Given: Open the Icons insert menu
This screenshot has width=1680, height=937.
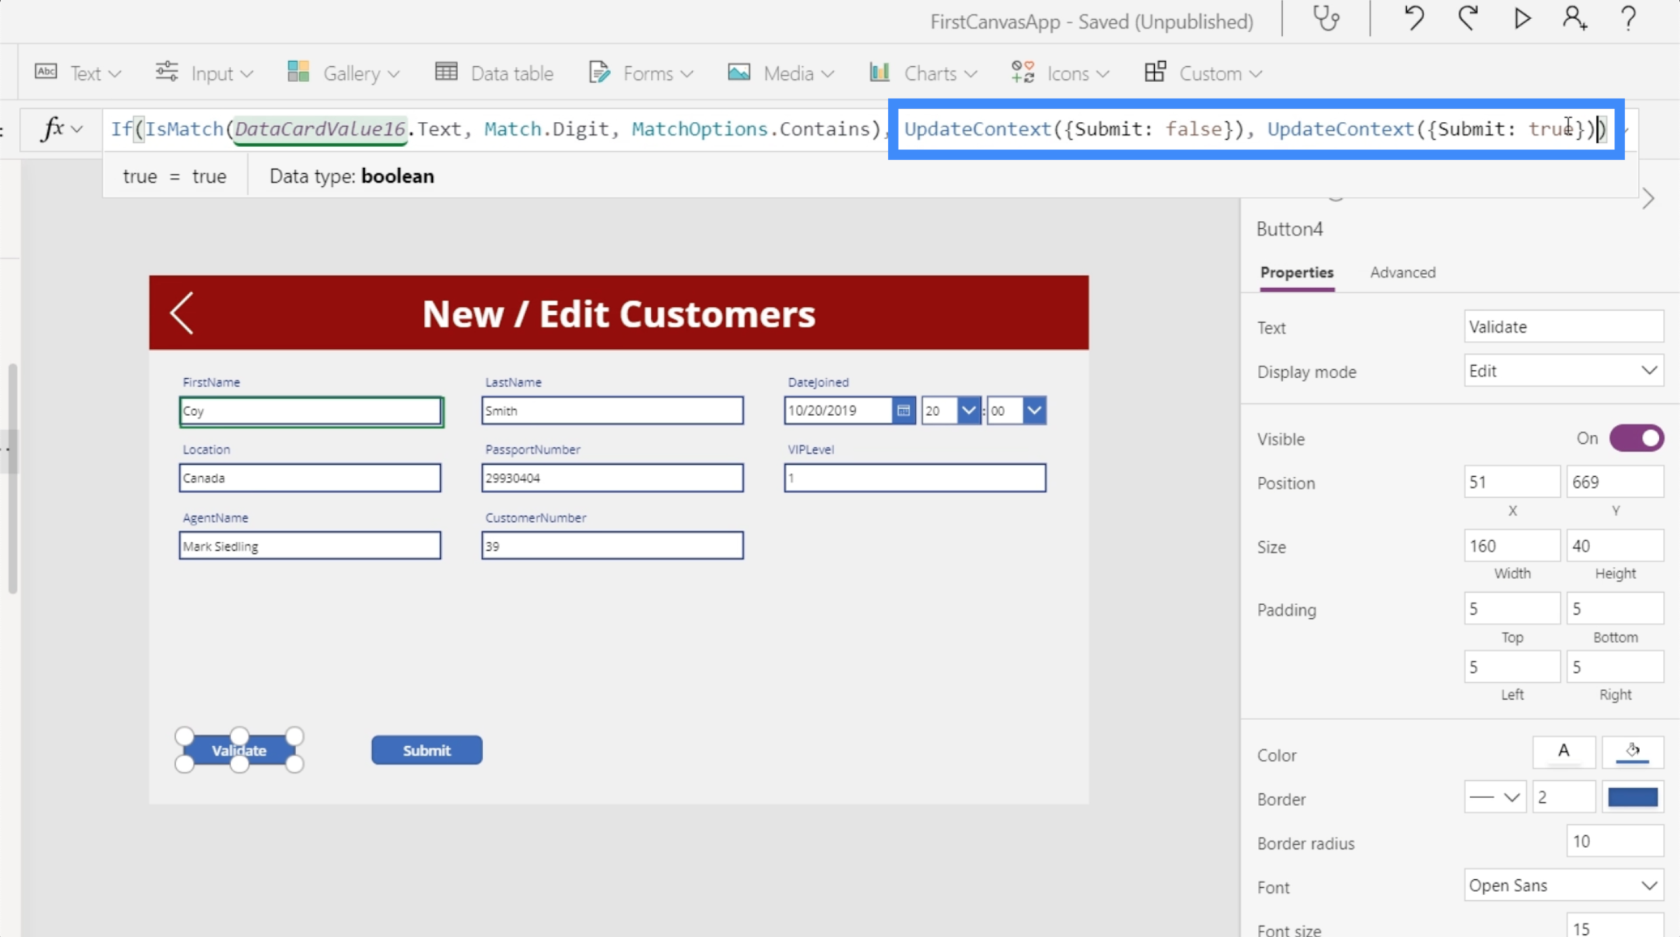Looking at the screenshot, I should [x=1060, y=73].
